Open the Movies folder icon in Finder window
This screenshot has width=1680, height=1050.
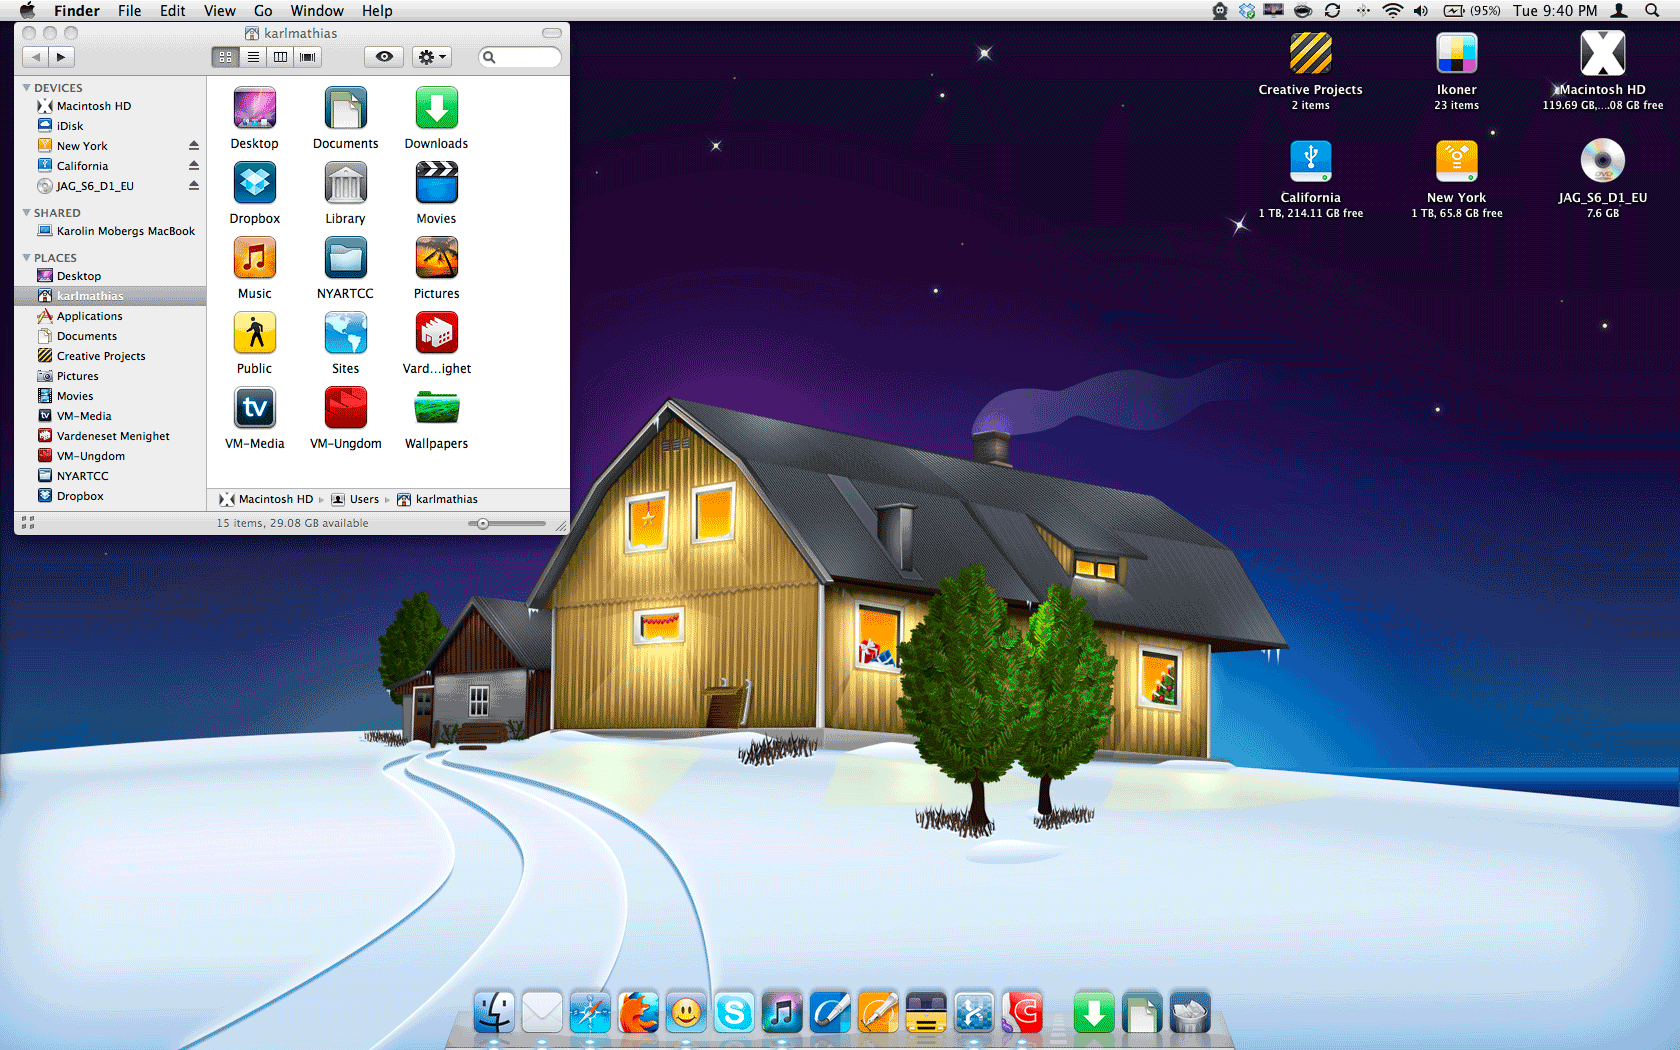[437, 184]
